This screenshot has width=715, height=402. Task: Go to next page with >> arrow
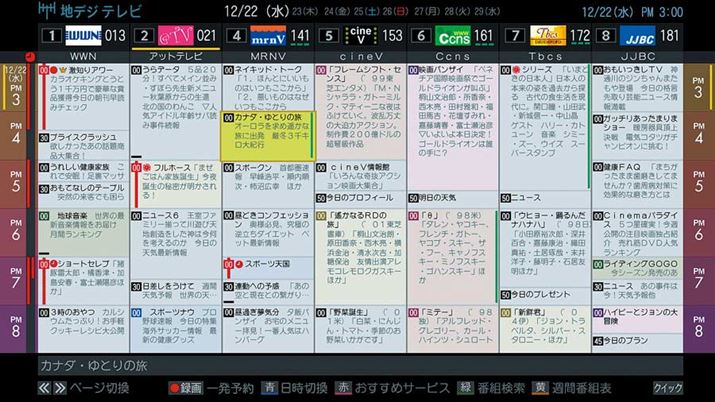click(x=60, y=388)
